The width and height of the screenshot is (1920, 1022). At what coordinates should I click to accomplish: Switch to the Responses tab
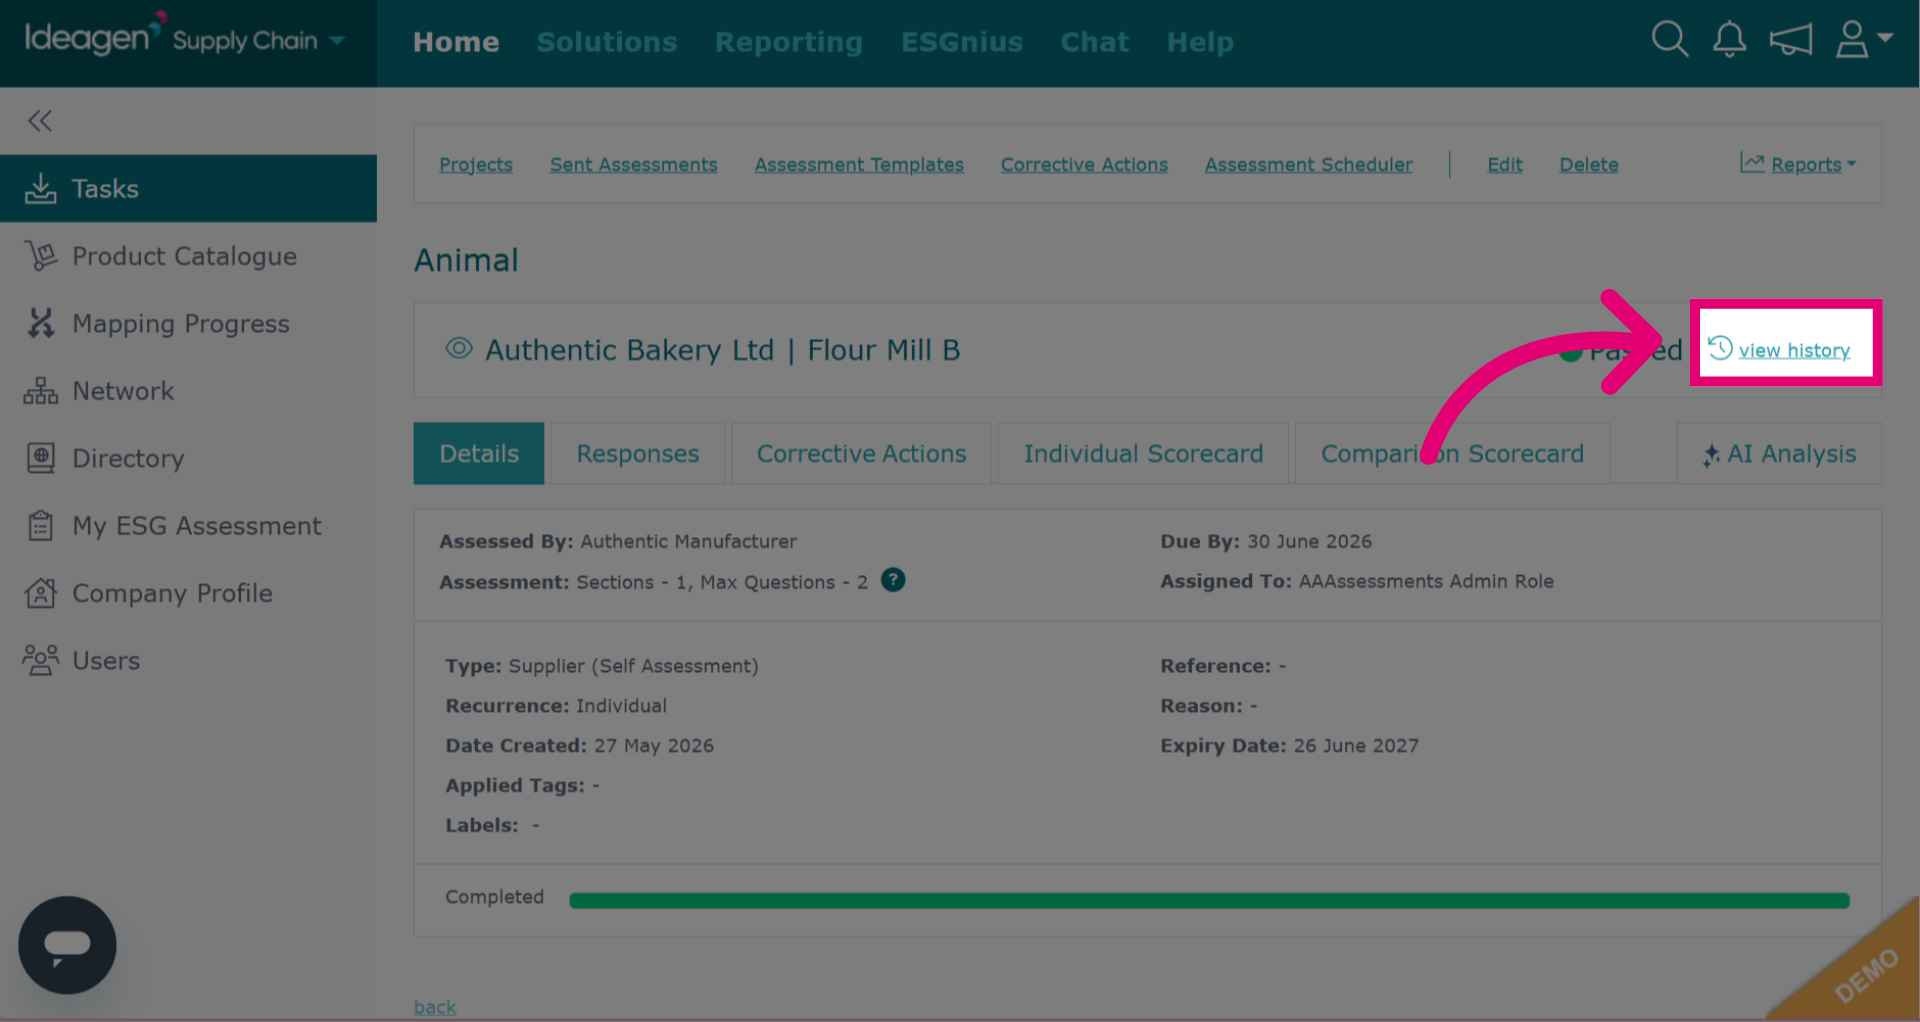point(638,454)
